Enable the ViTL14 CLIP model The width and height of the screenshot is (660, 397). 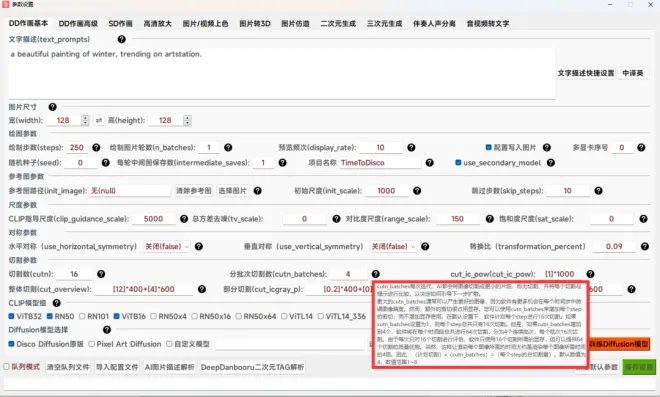pos(284,316)
